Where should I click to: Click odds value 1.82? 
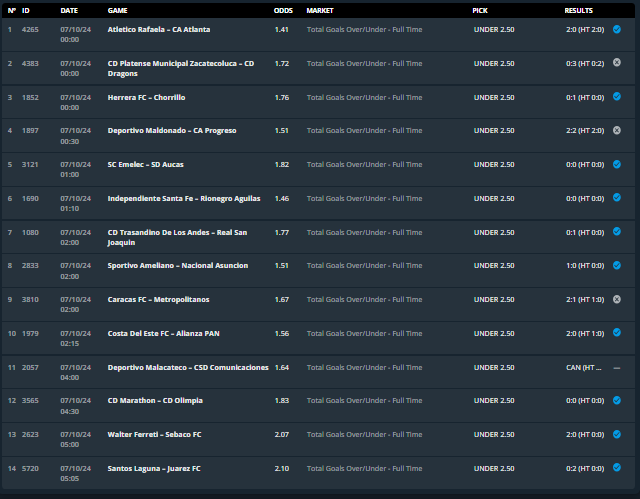282,164
